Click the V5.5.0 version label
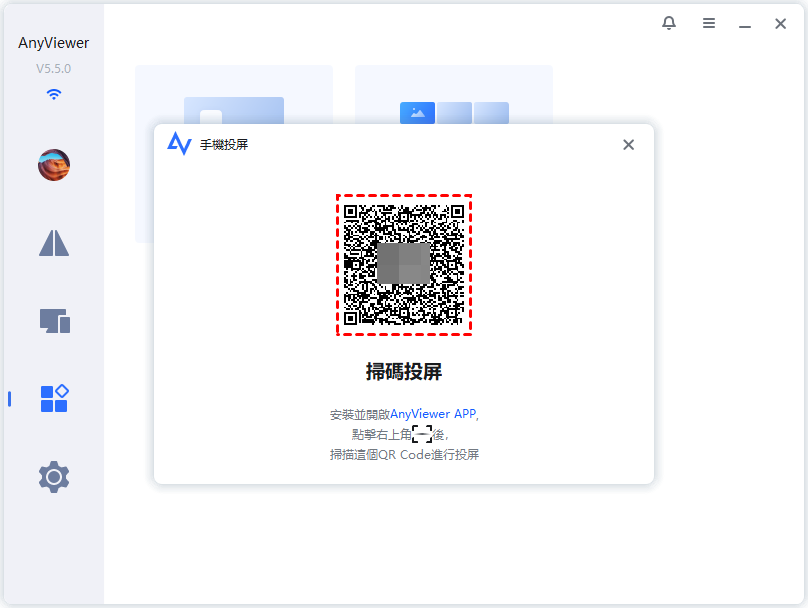Screen dimensions: 808x608 coord(53,68)
